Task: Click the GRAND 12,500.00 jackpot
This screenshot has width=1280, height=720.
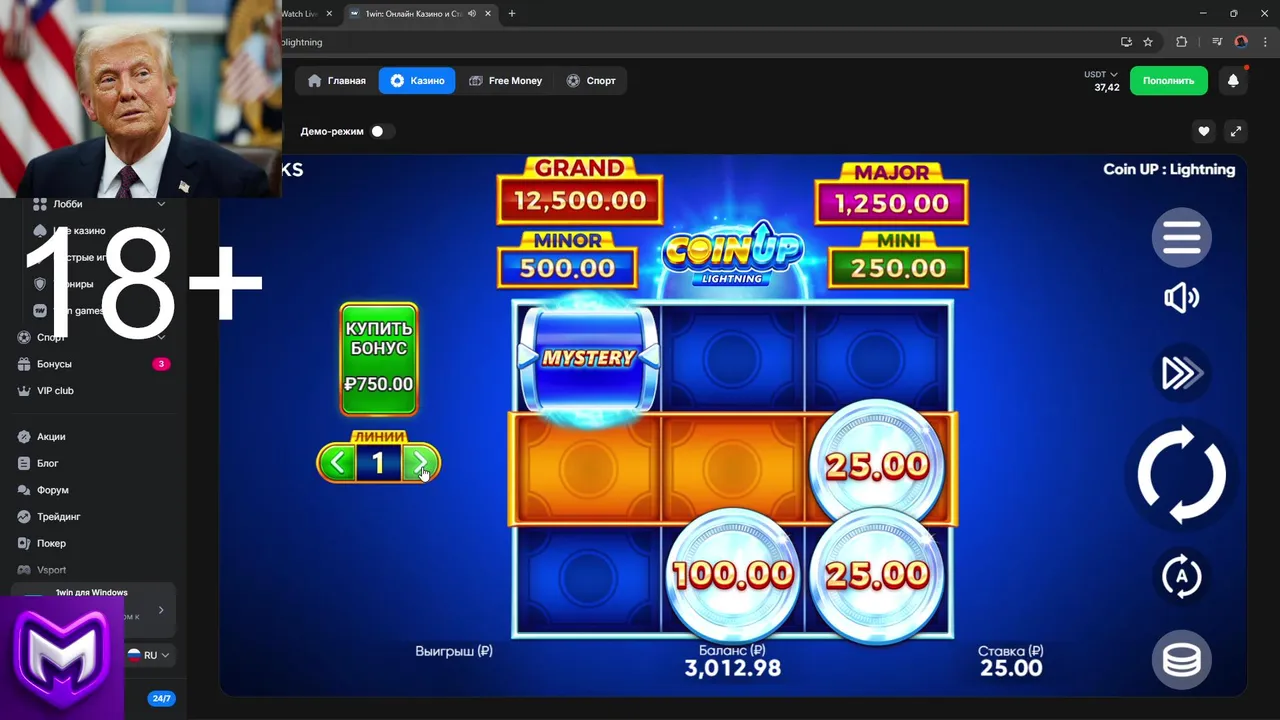Action: point(580,191)
